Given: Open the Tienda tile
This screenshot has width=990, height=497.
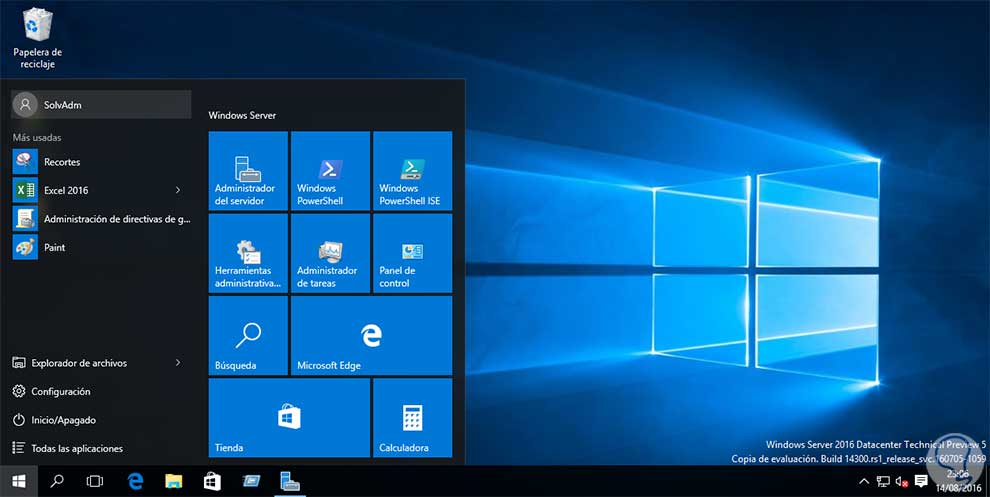Looking at the screenshot, I should [x=289, y=417].
